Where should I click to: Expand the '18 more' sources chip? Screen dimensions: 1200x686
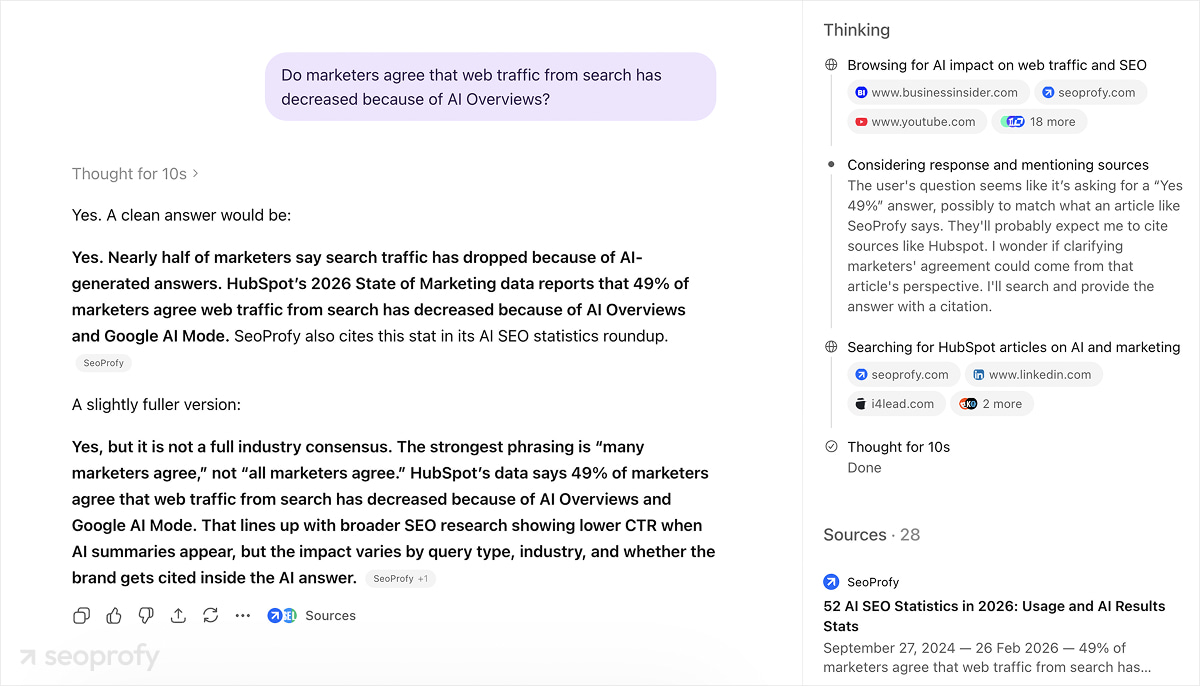pos(1039,122)
